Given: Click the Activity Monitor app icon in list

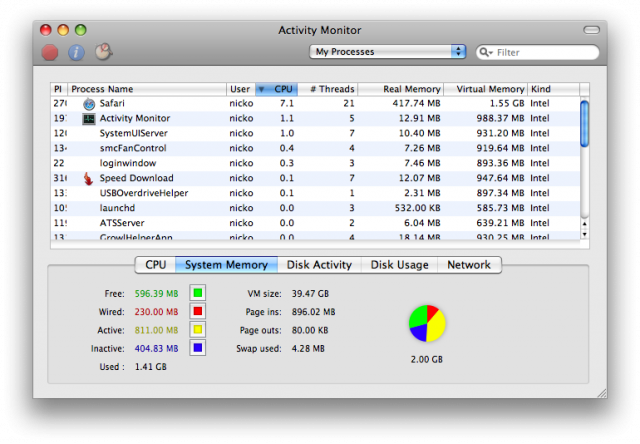Looking at the screenshot, I should point(89,119).
